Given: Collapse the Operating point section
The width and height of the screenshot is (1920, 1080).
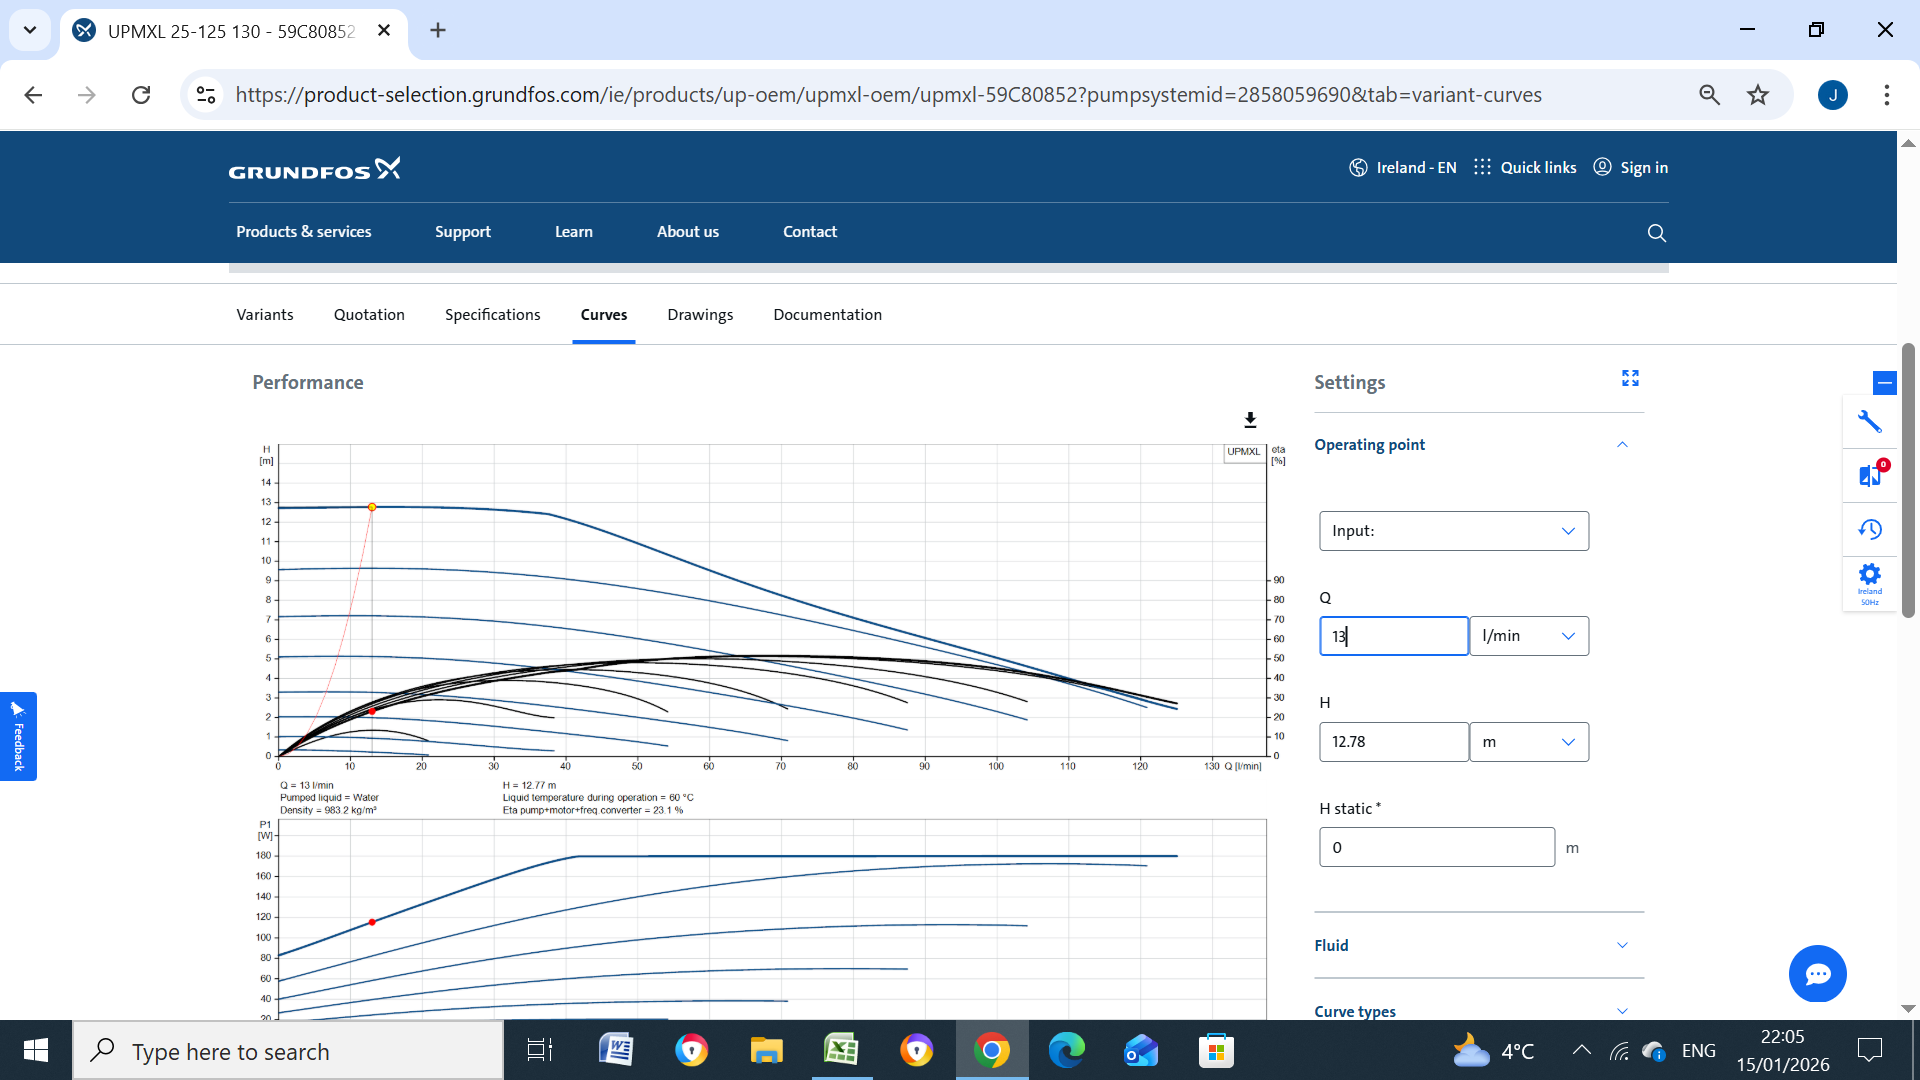Looking at the screenshot, I should pos(1622,445).
